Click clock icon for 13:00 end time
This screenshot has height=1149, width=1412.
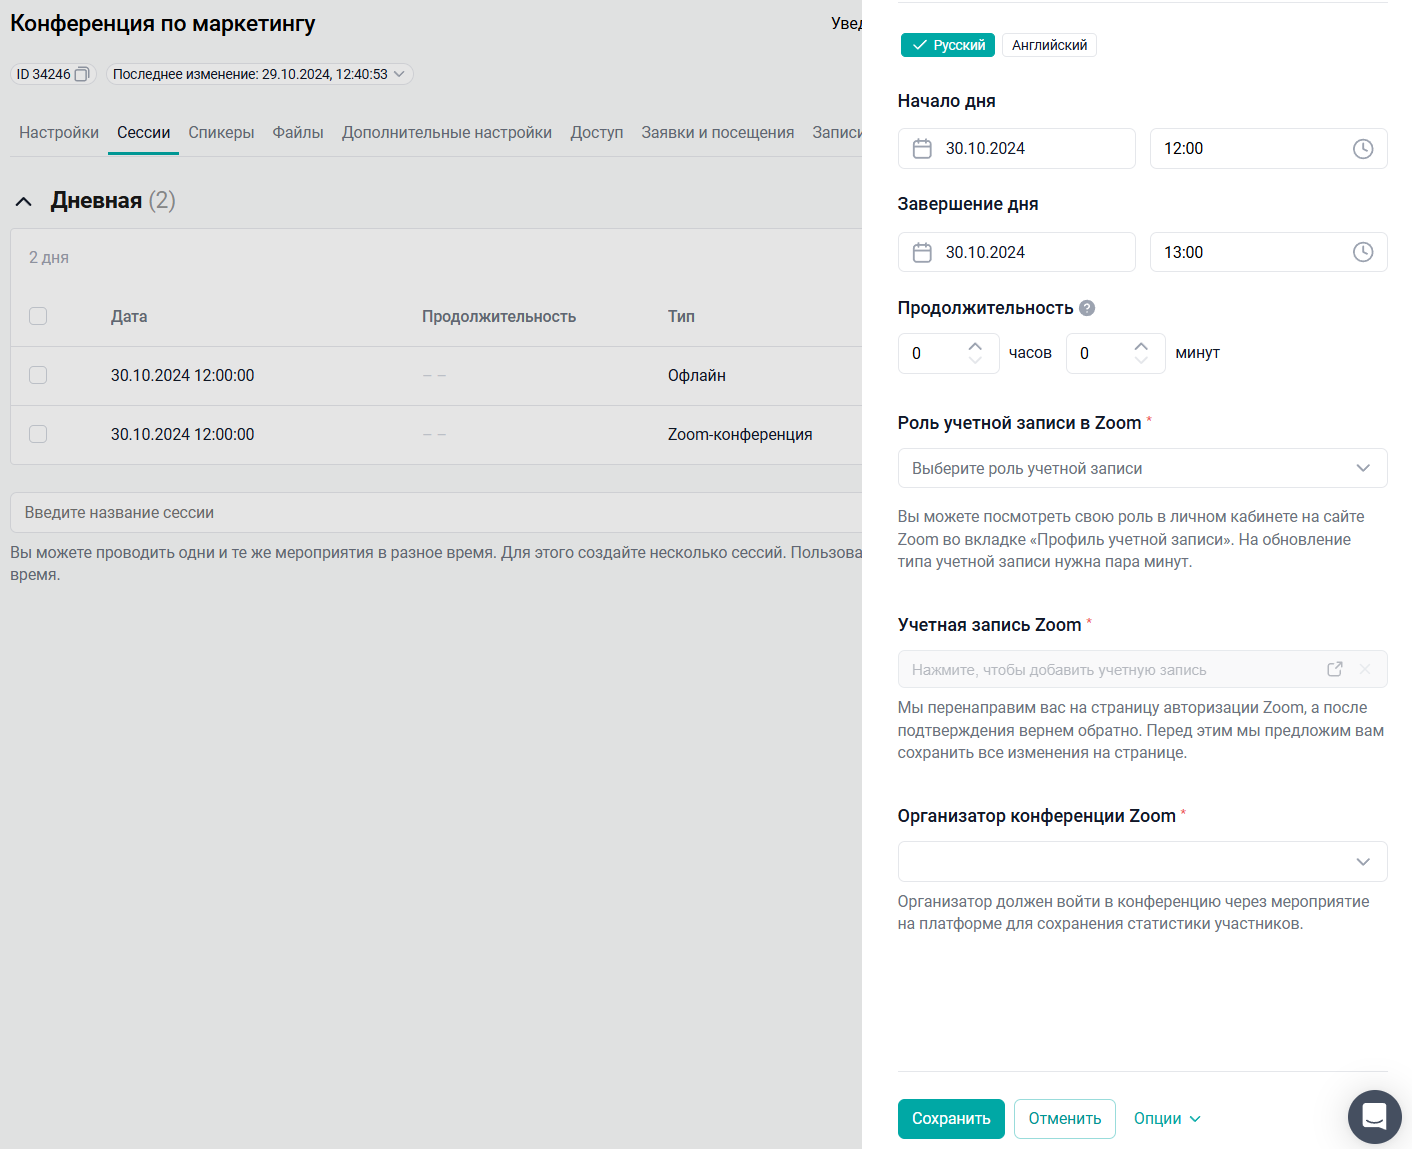[x=1362, y=252]
